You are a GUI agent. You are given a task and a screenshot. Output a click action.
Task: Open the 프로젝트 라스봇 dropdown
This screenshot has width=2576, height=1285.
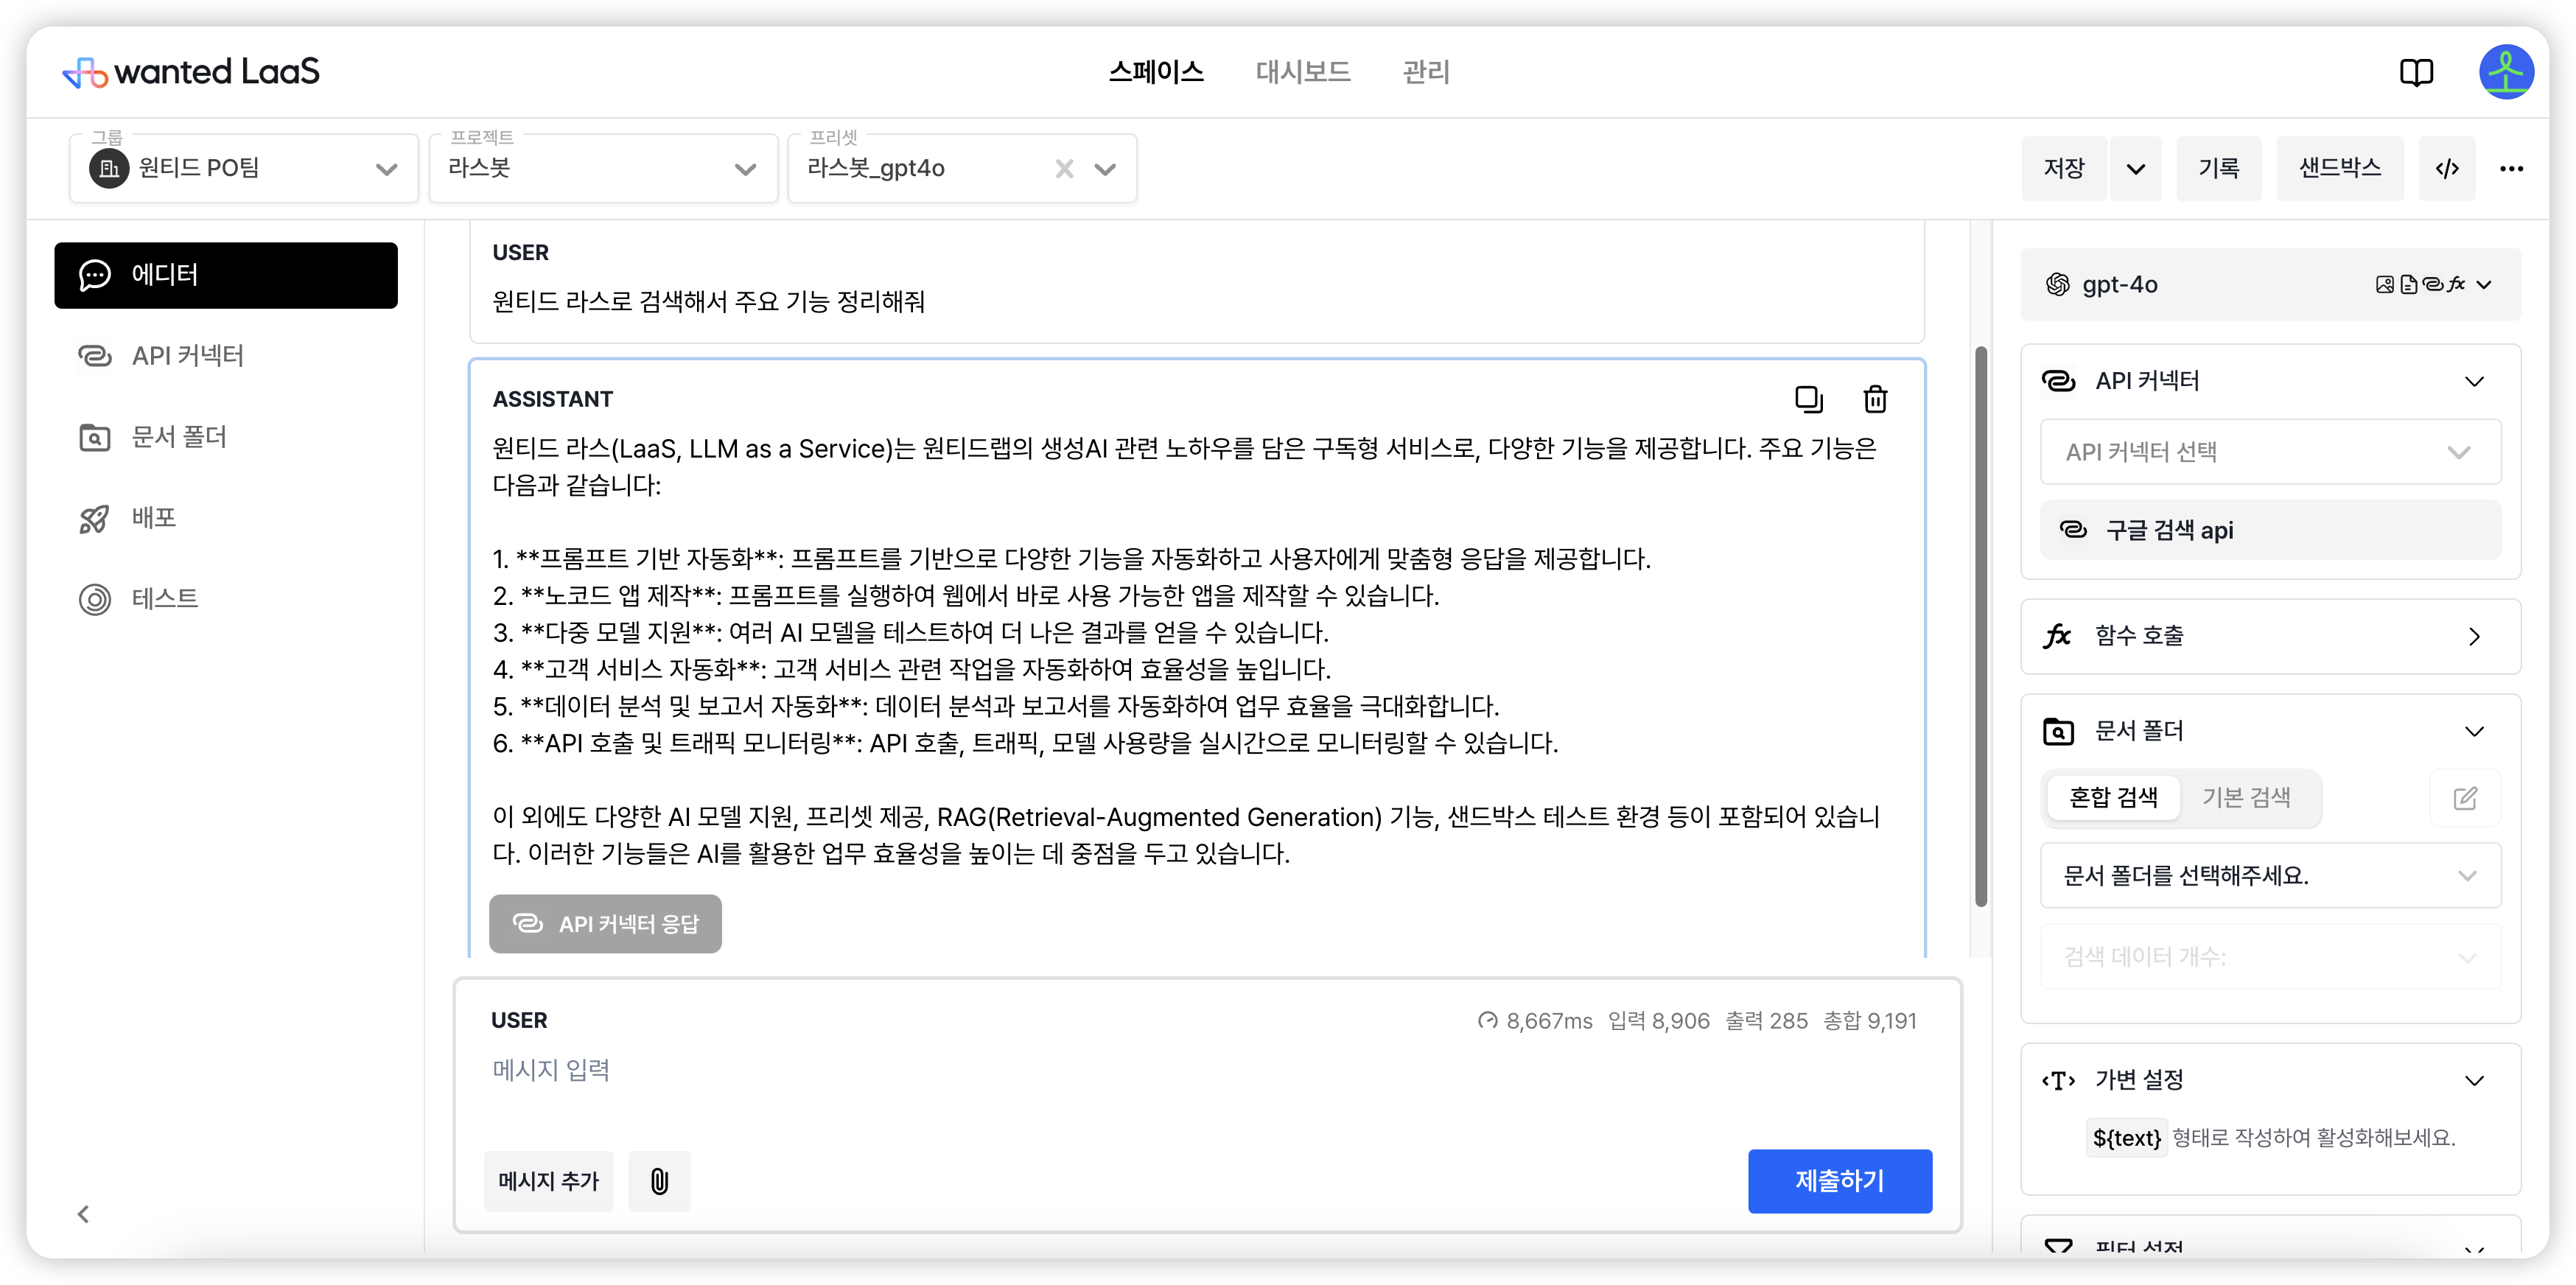(x=603, y=168)
